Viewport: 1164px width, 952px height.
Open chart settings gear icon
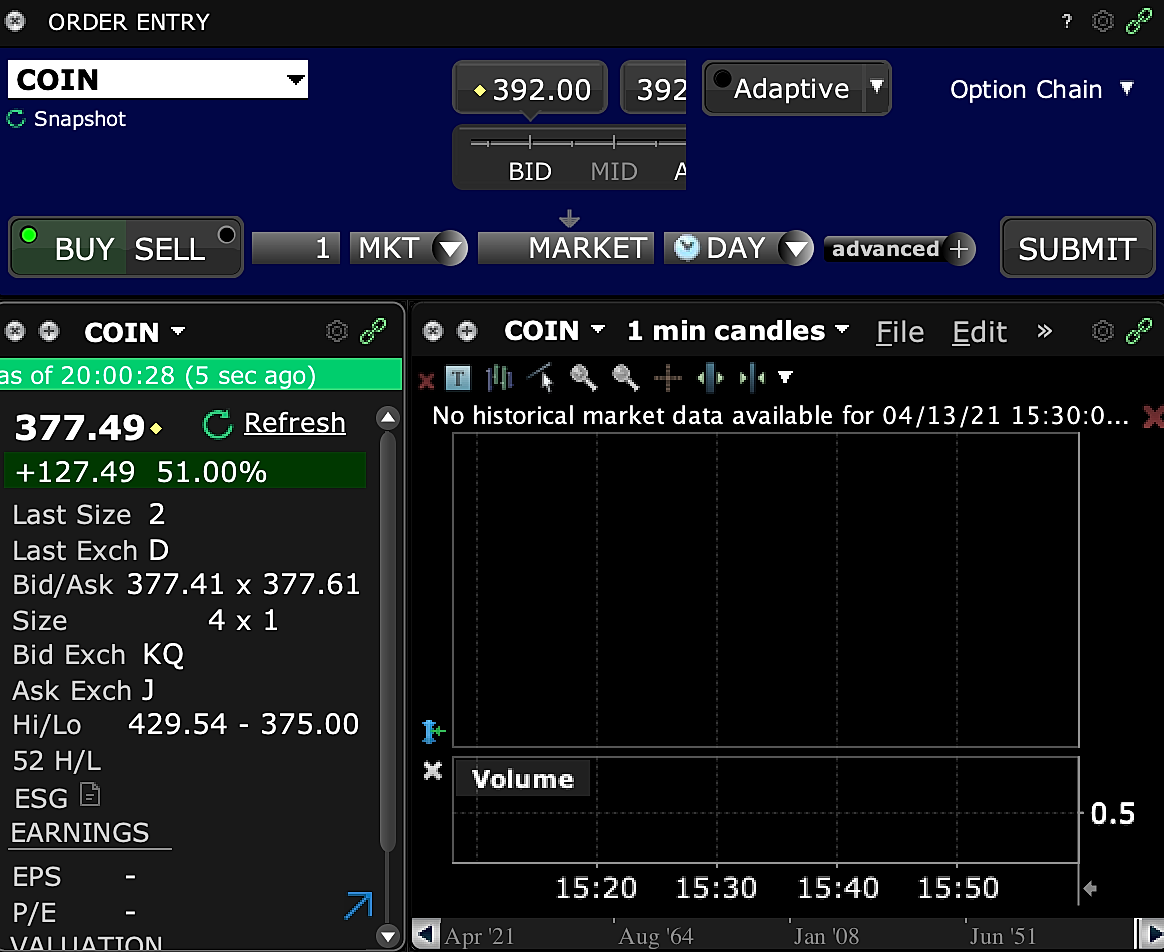point(1103,331)
